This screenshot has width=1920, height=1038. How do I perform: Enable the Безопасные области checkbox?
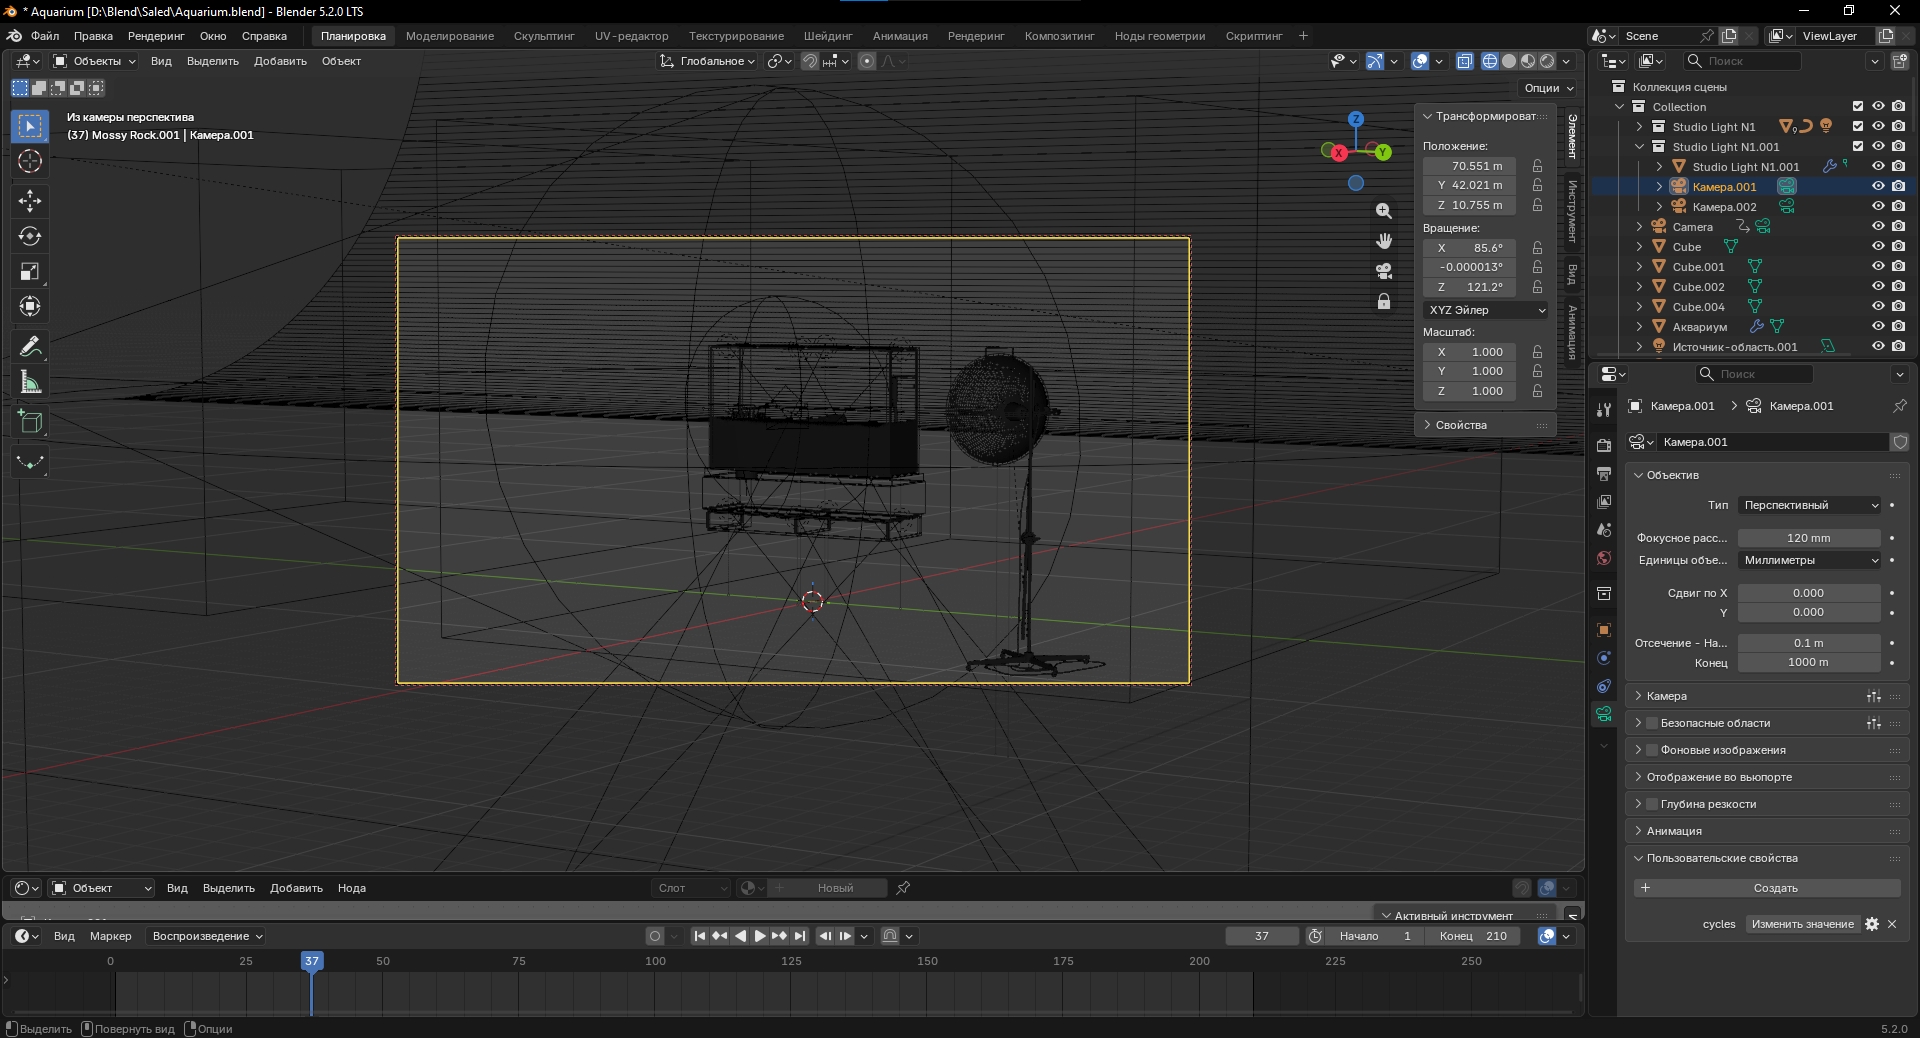(1652, 723)
